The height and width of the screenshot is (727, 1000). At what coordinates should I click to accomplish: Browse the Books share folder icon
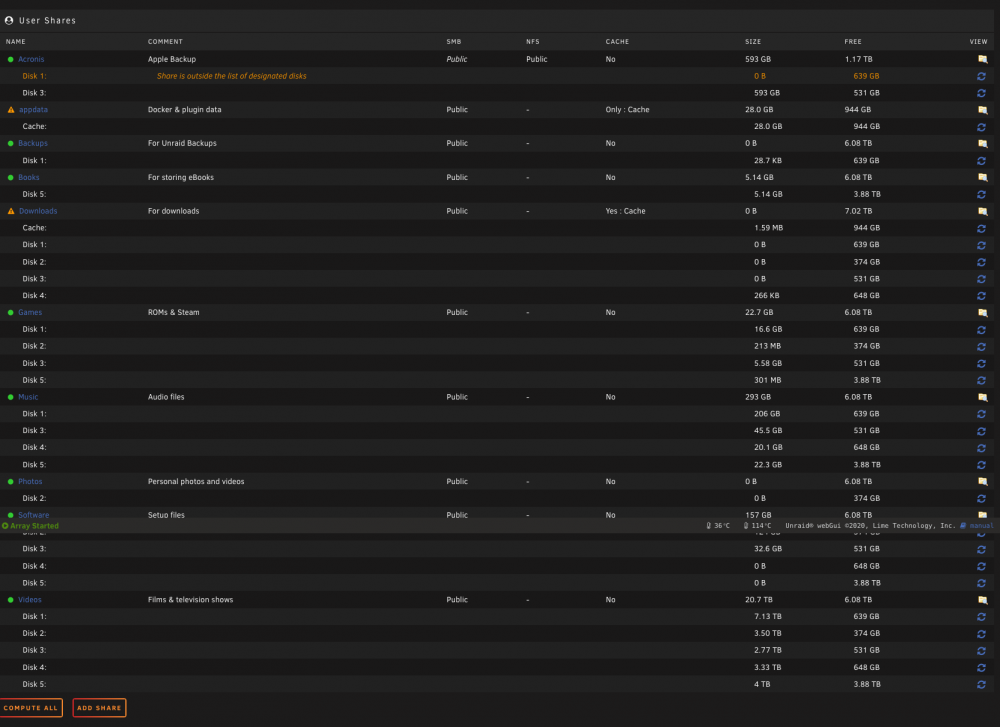(x=982, y=177)
